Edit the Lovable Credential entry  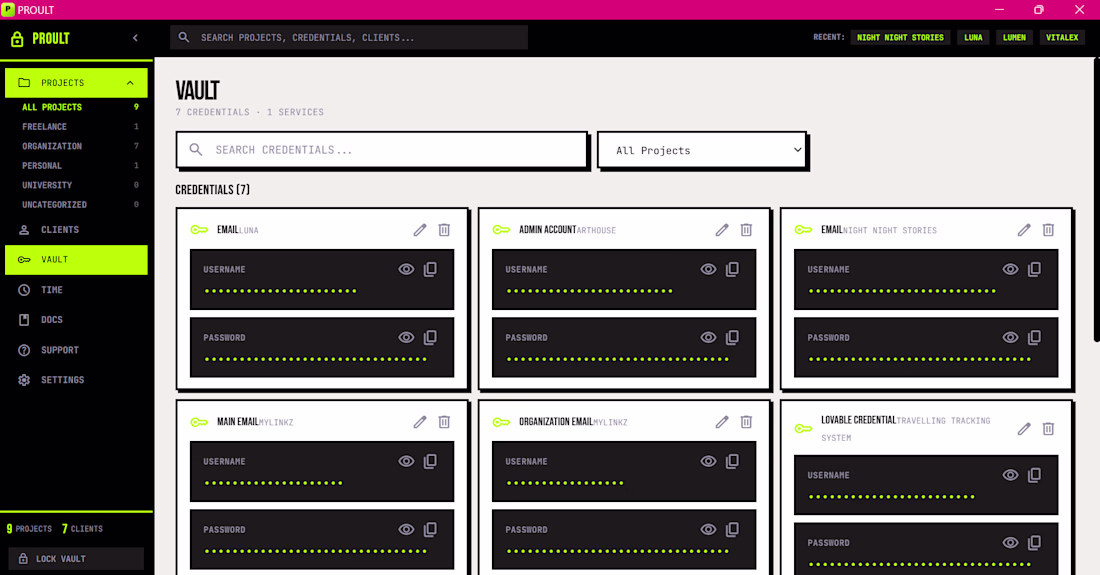pyautogui.click(x=1024, y=428)
